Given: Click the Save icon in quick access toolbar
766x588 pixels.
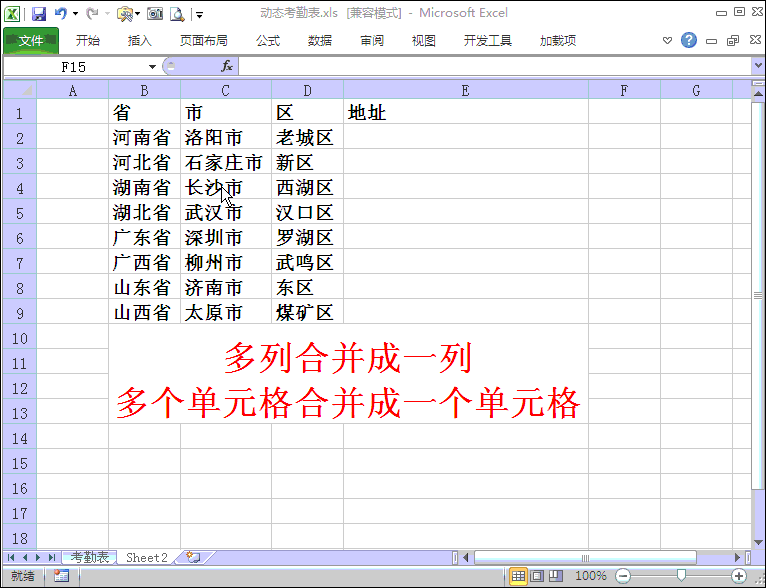Looking at the screenshot, I should (39, 14).
